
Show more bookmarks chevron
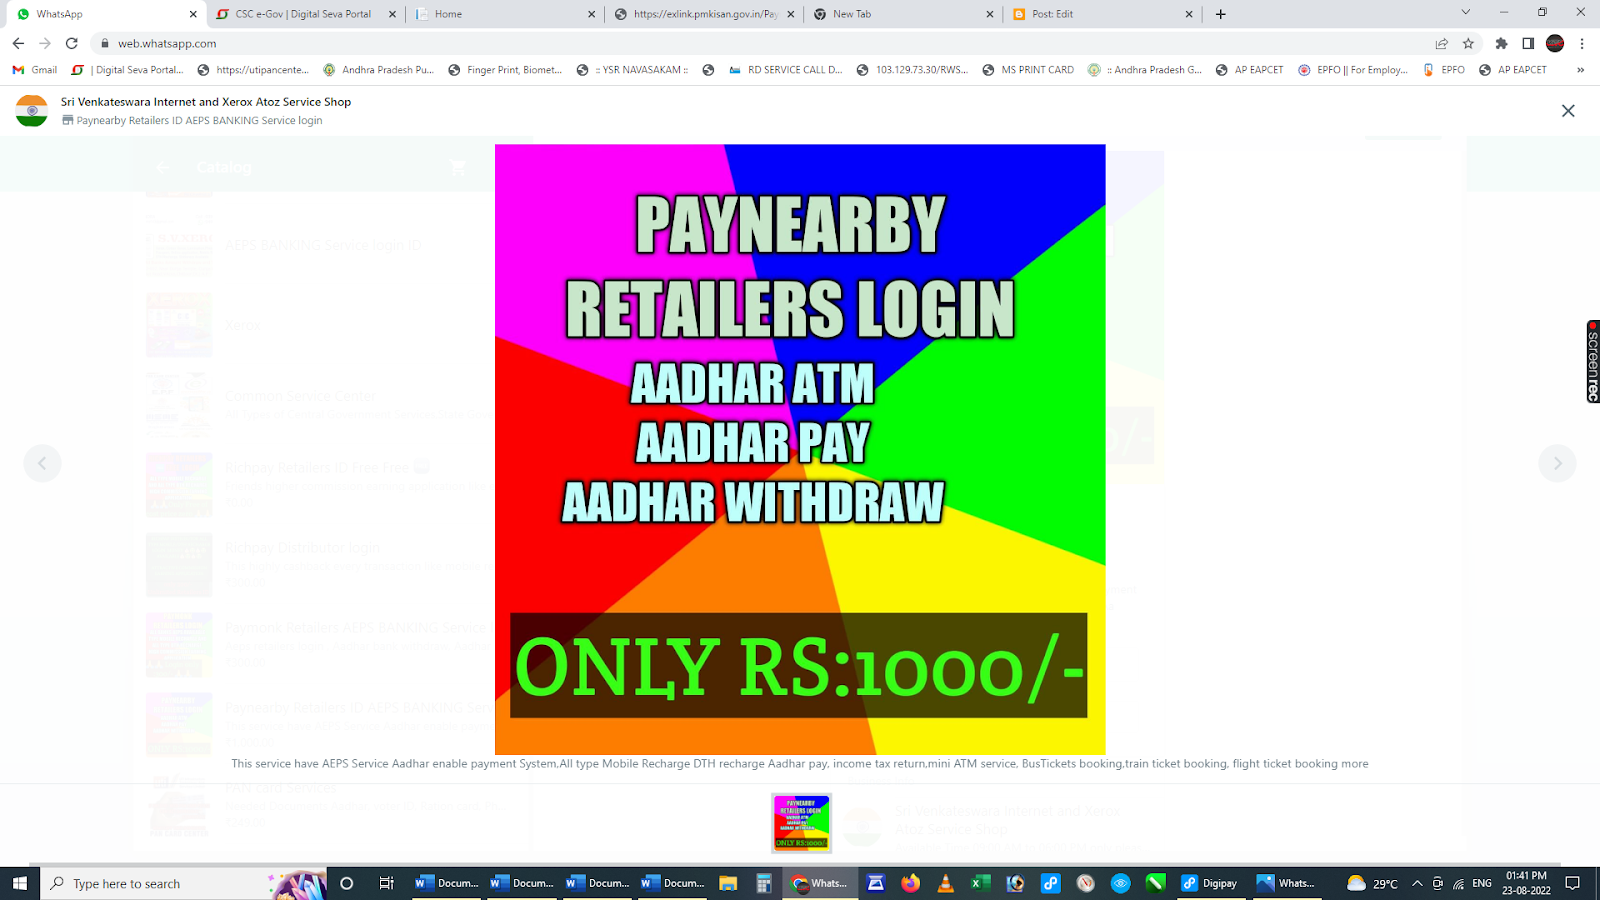(x=1580, y=70)
